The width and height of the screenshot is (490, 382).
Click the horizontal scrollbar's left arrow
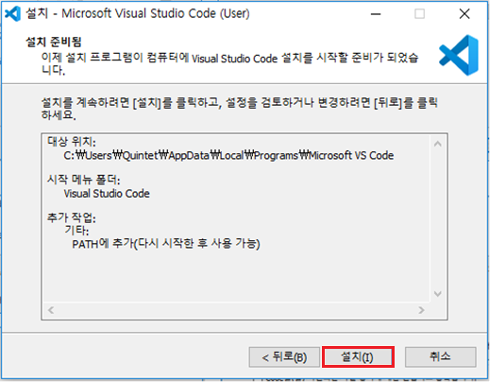[x=51, y=310]
